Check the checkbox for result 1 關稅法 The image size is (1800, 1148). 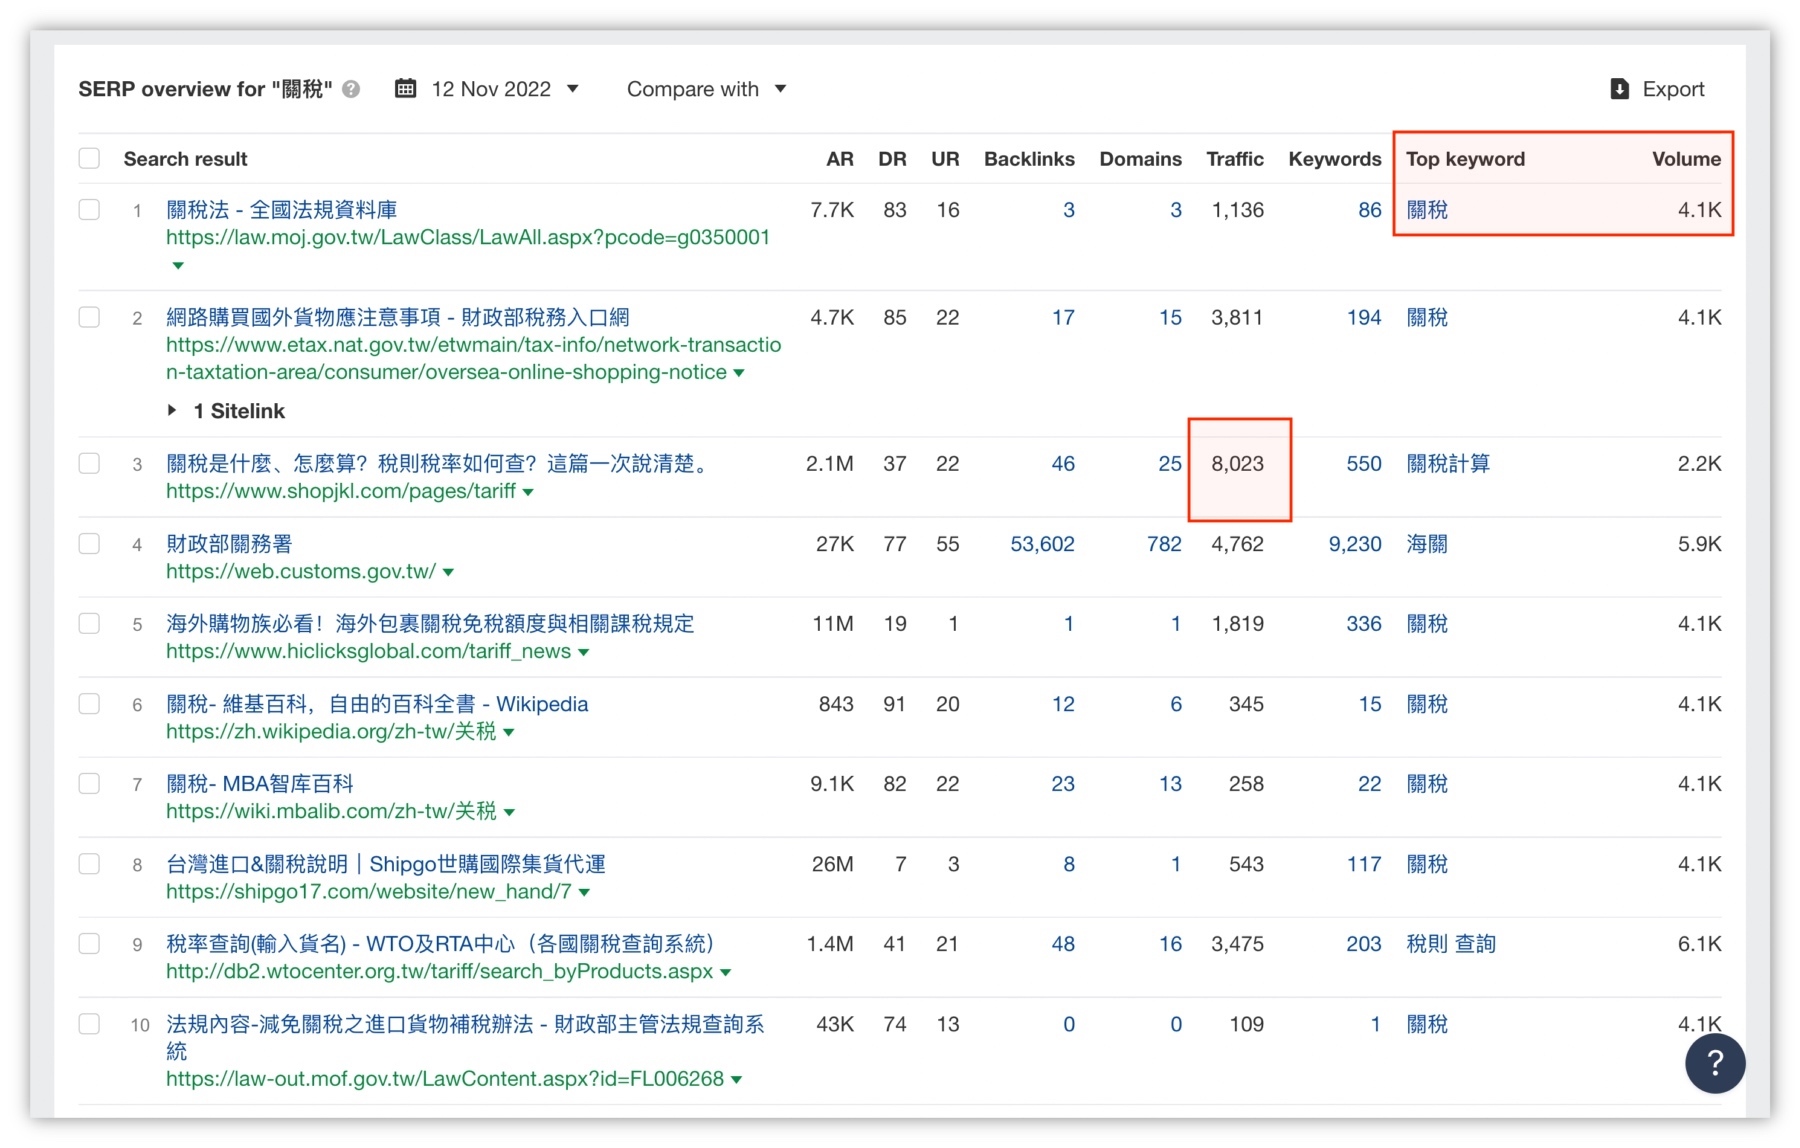[89, 210]
